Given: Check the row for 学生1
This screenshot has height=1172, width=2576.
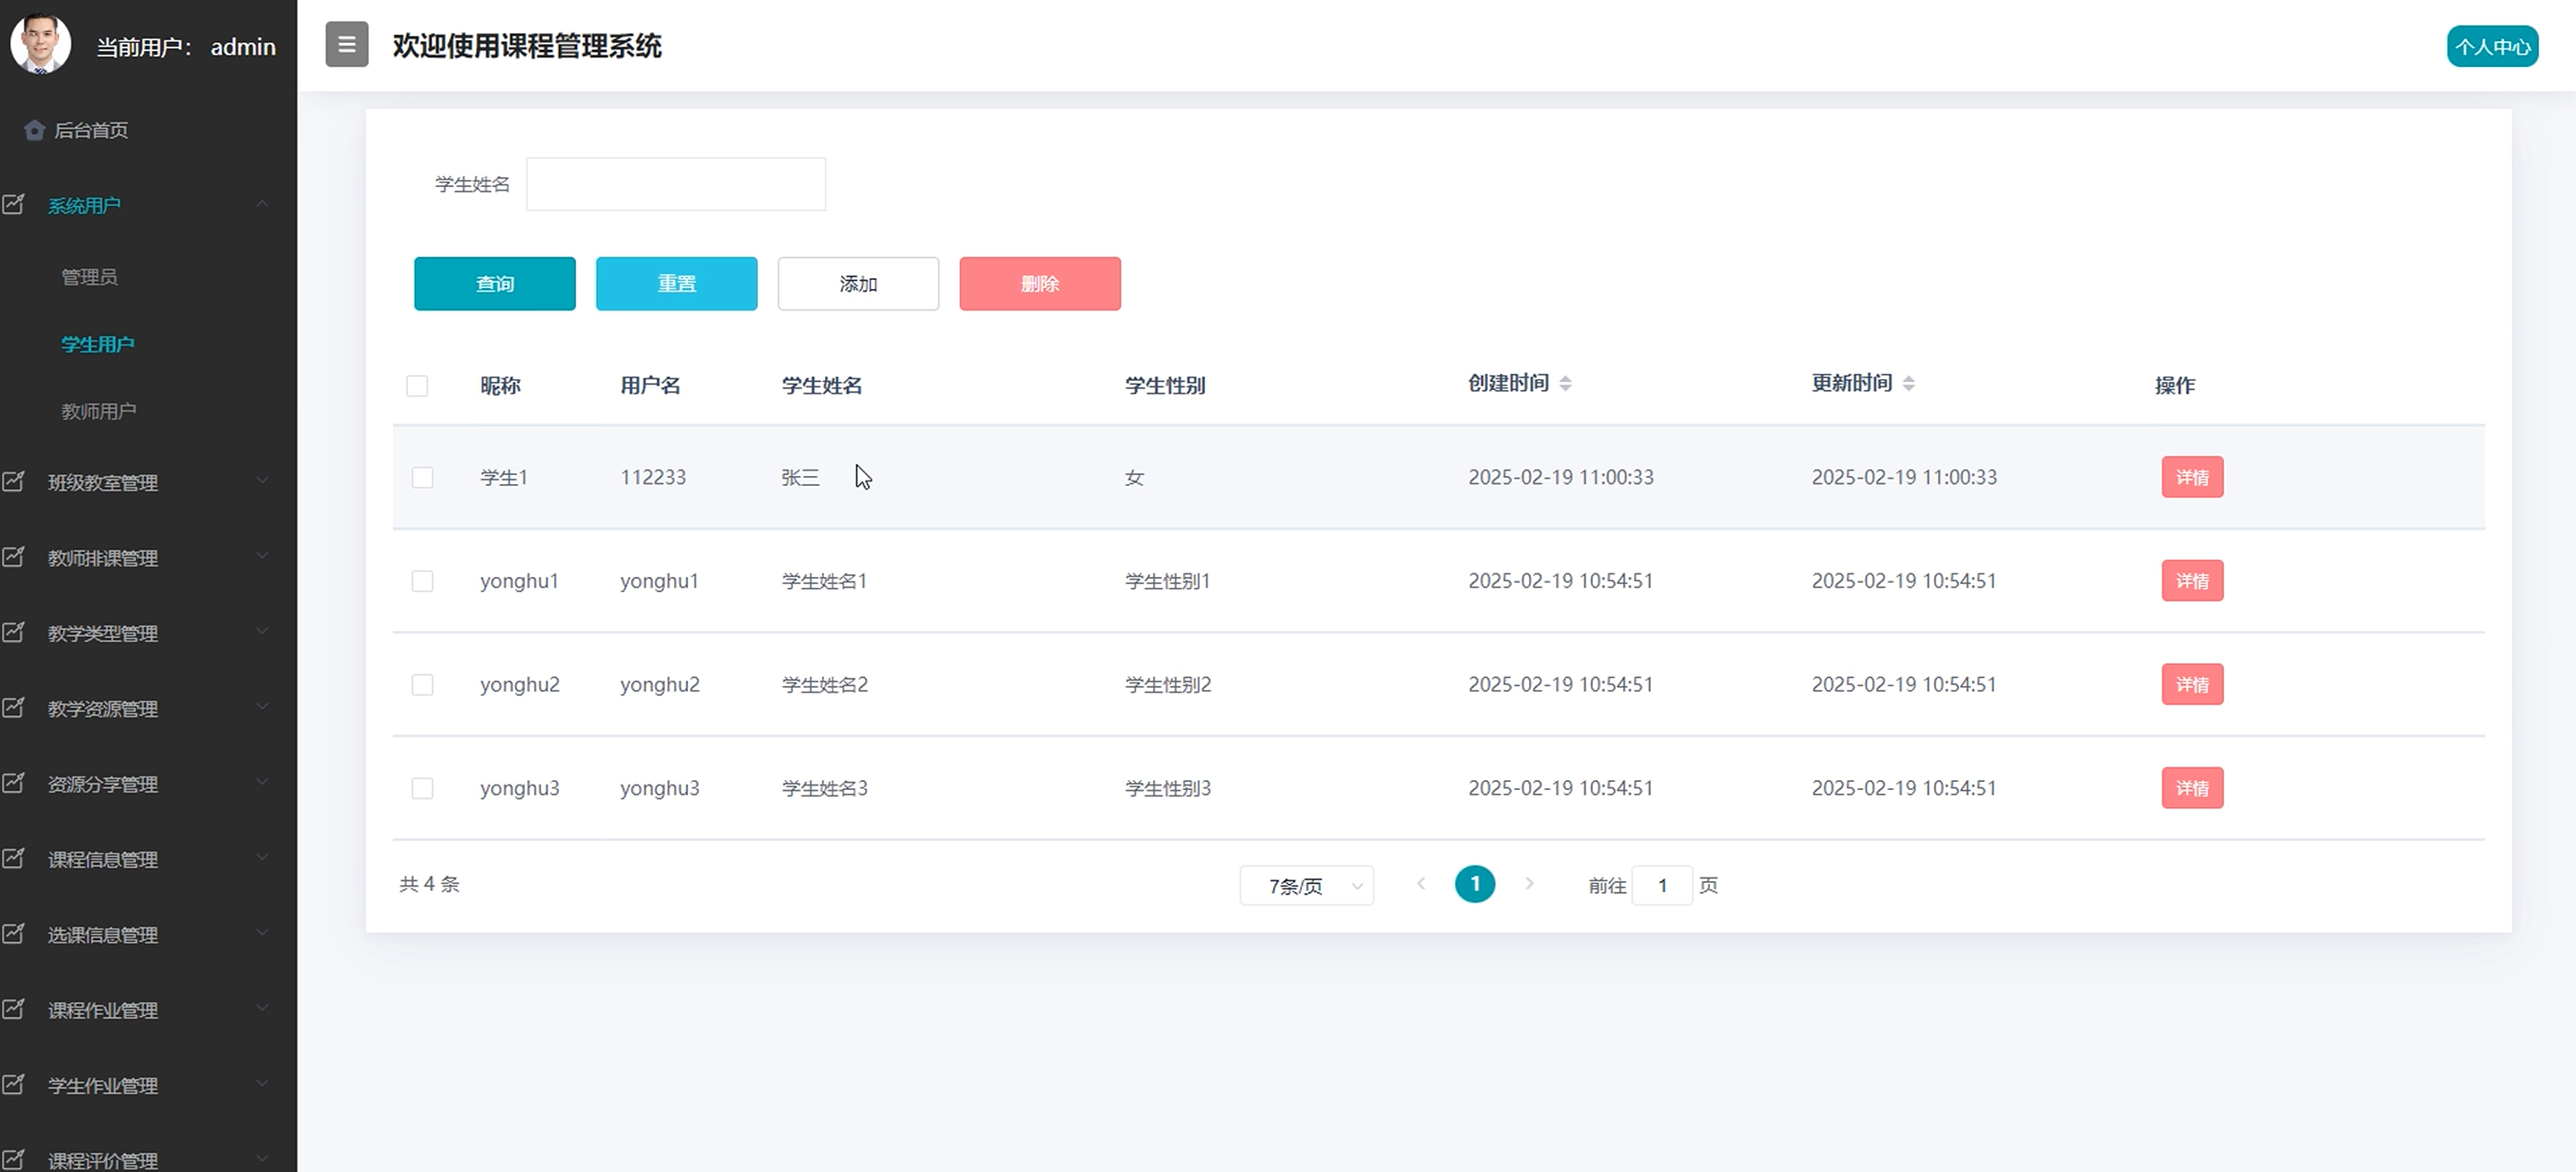Looking at the screenshot, I should point(422,478).
